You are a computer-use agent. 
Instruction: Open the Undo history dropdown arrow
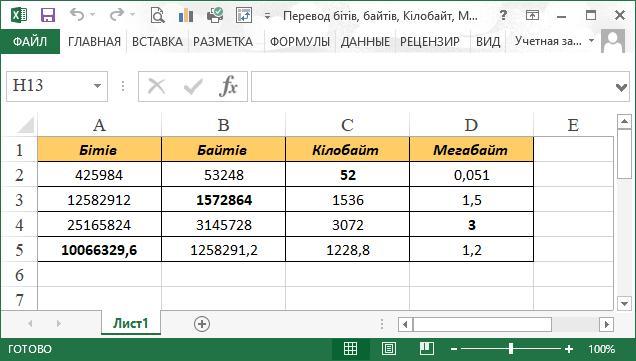coord(92,15)
